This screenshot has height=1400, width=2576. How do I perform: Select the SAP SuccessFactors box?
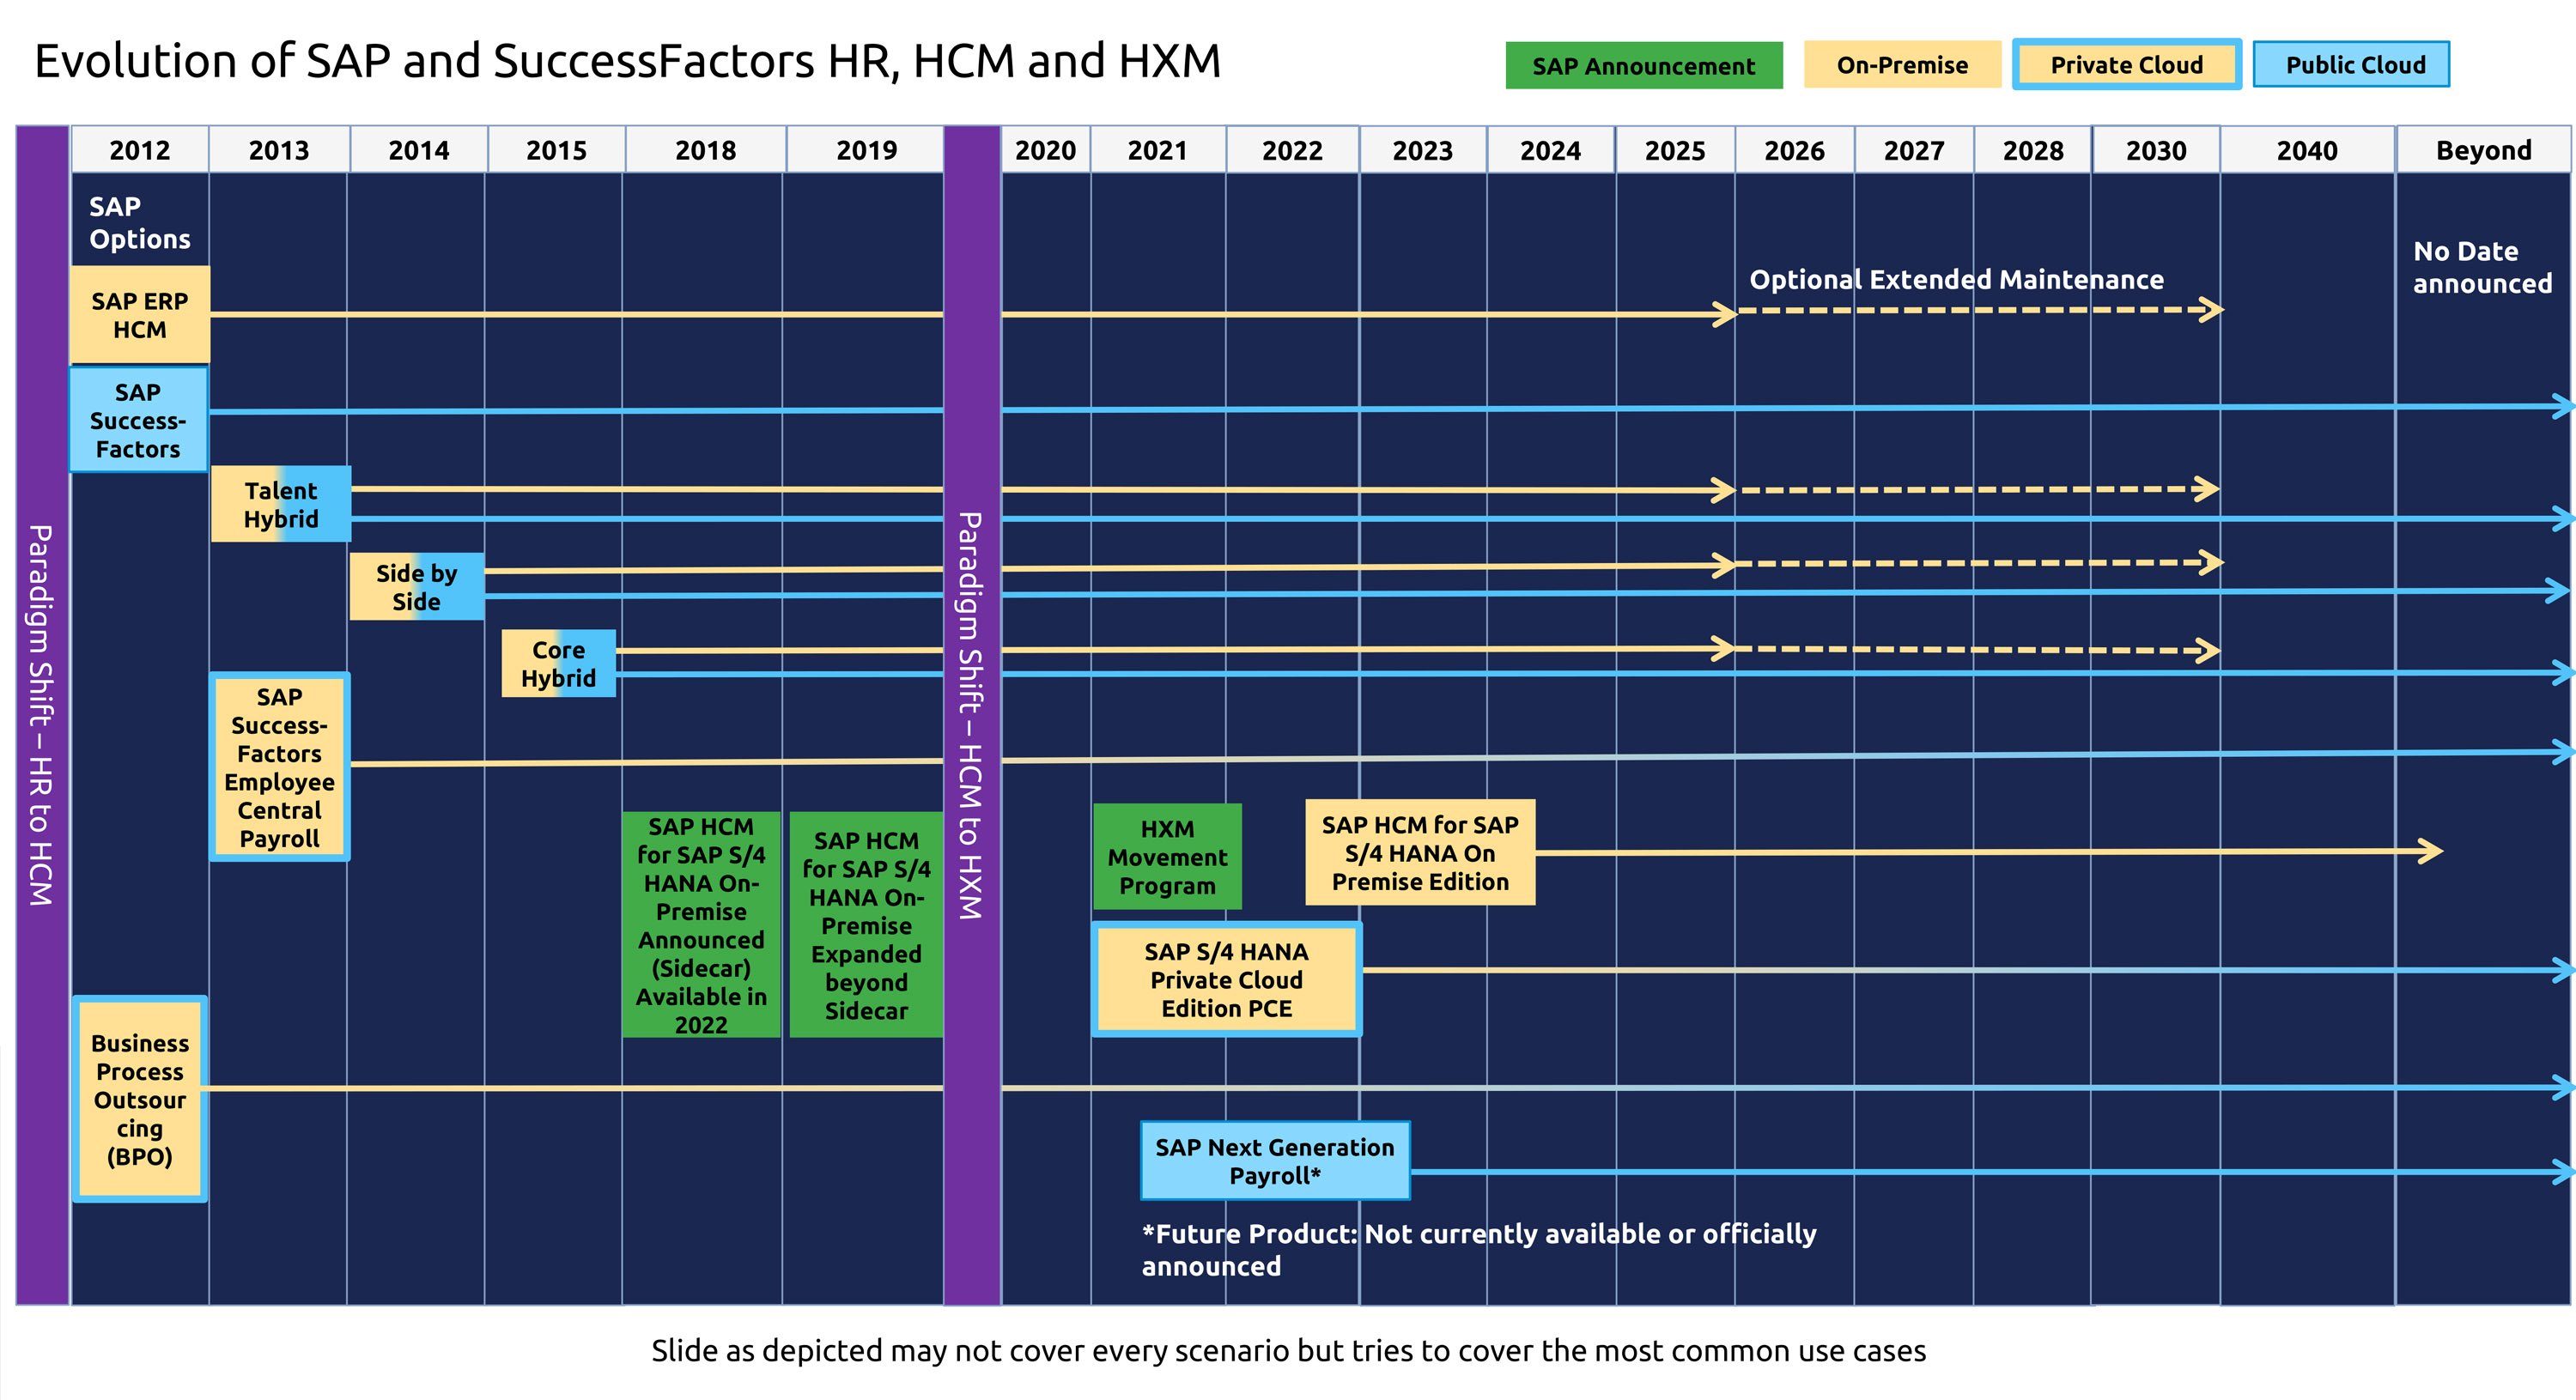click(138, 420)
